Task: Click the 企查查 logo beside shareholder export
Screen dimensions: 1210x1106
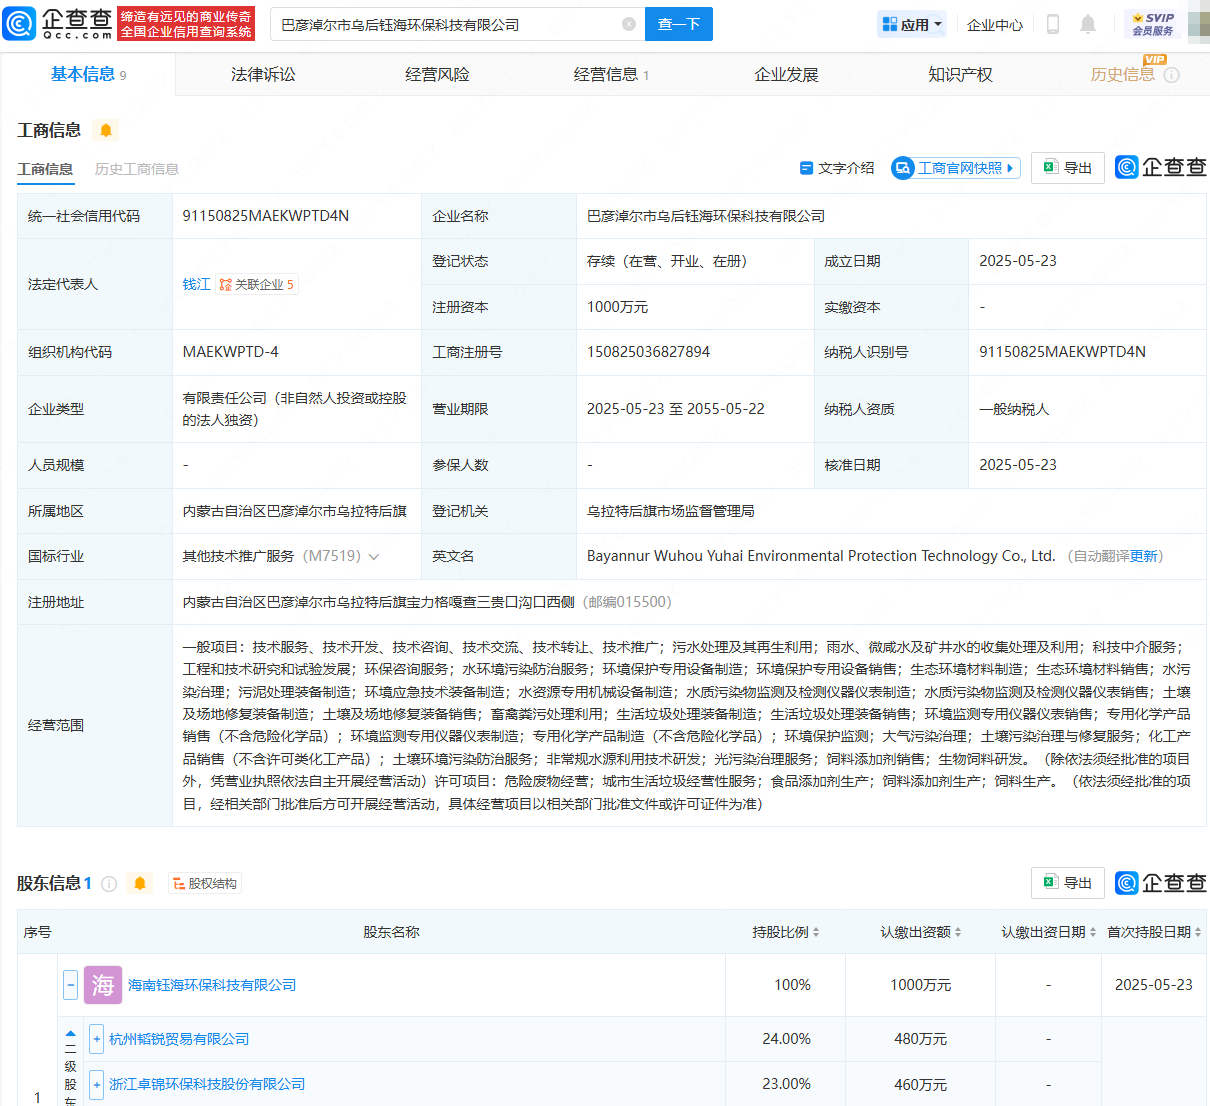Action: tap(1161, 883)
